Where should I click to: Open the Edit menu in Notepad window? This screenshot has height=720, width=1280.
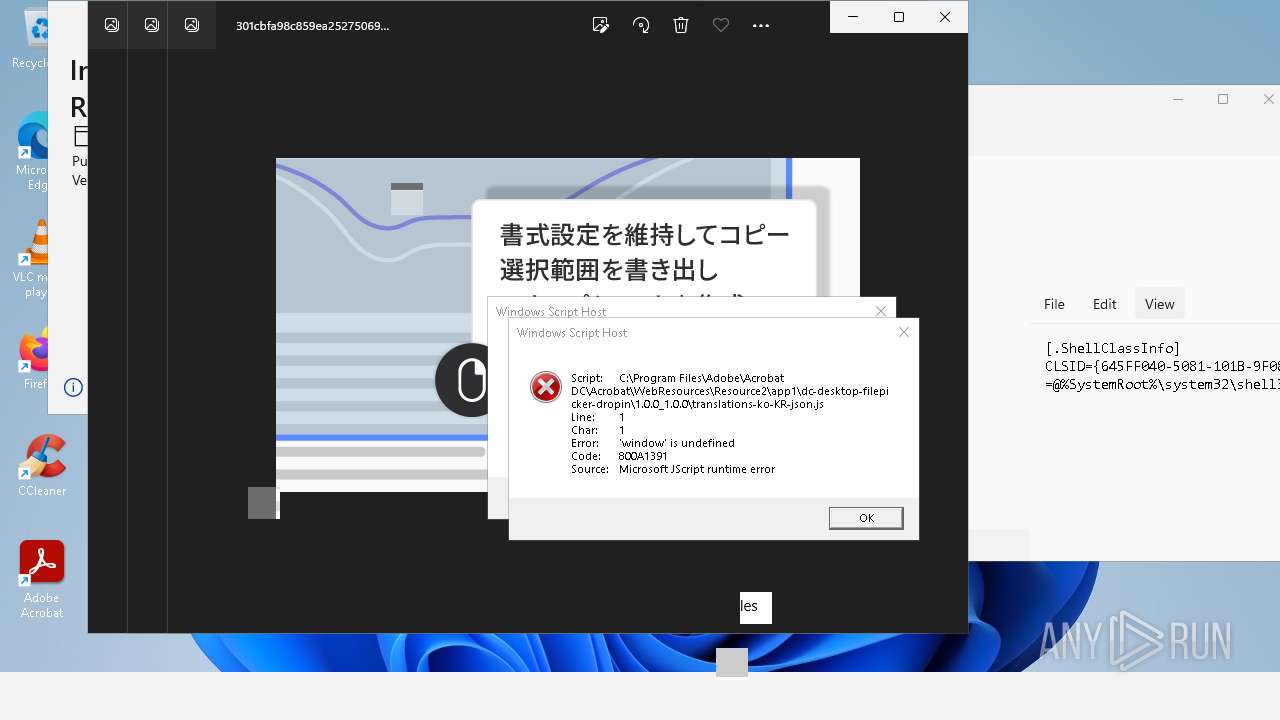1104,304
